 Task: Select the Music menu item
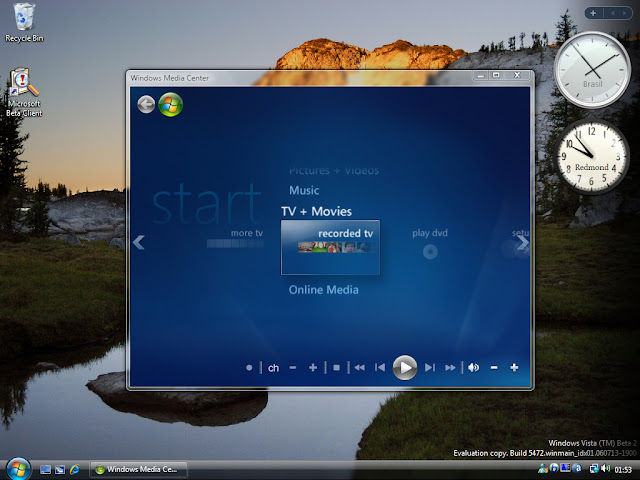click(x=304, y=190)
